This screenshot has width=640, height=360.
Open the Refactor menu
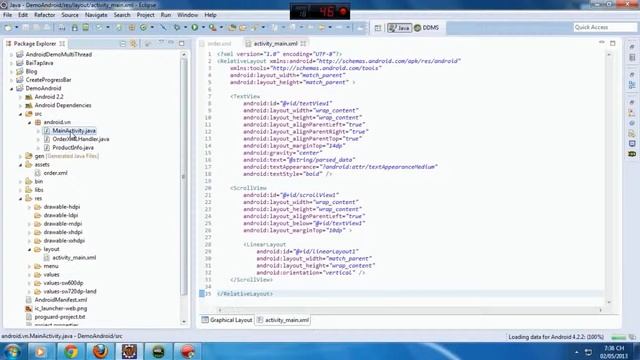coord(44,15)
